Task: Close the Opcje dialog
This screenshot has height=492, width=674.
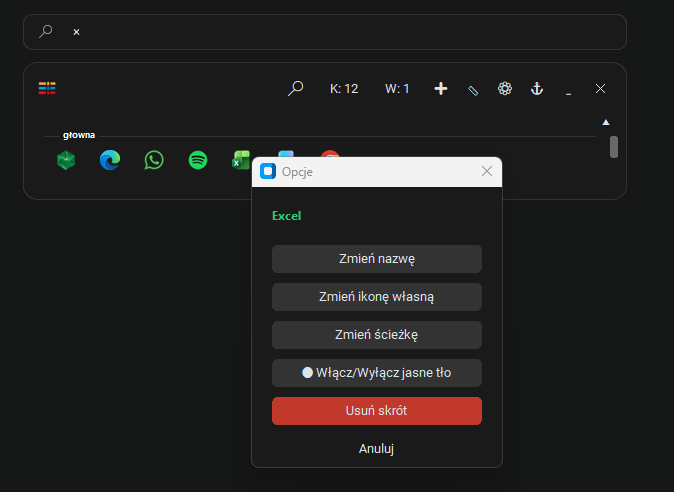Action: [x=487, y=171]
